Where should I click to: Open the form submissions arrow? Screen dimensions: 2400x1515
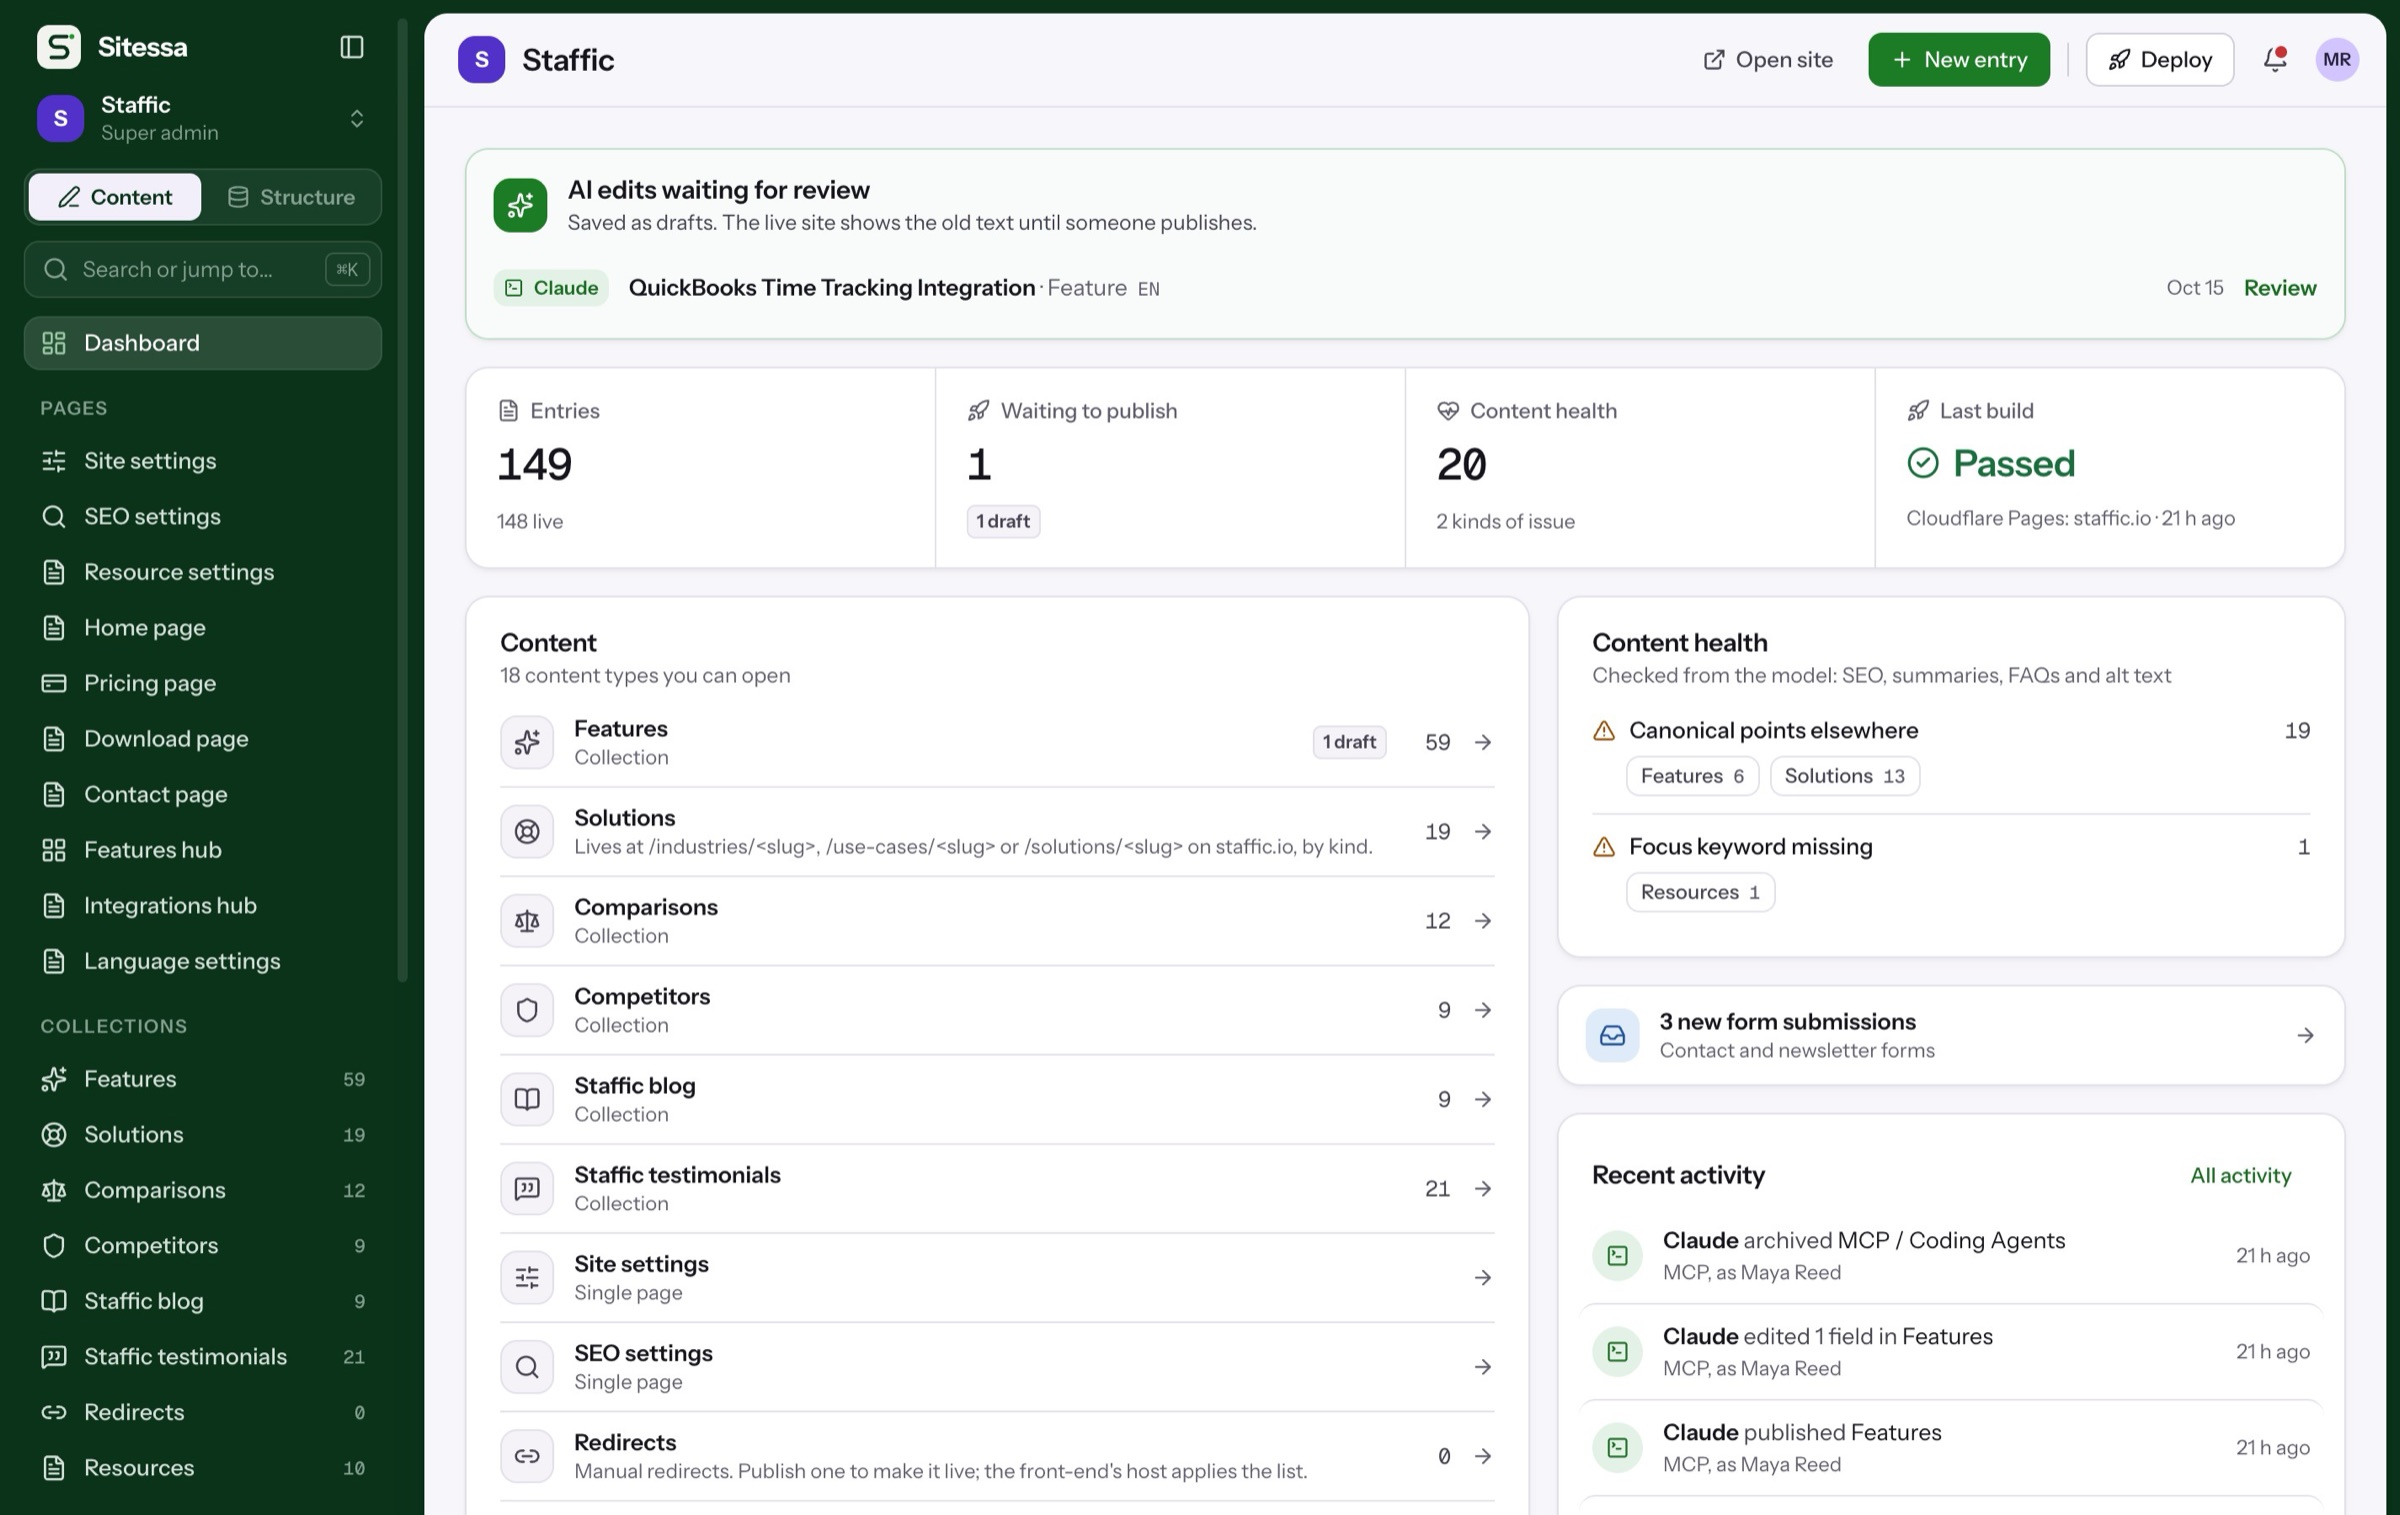2305,1035
